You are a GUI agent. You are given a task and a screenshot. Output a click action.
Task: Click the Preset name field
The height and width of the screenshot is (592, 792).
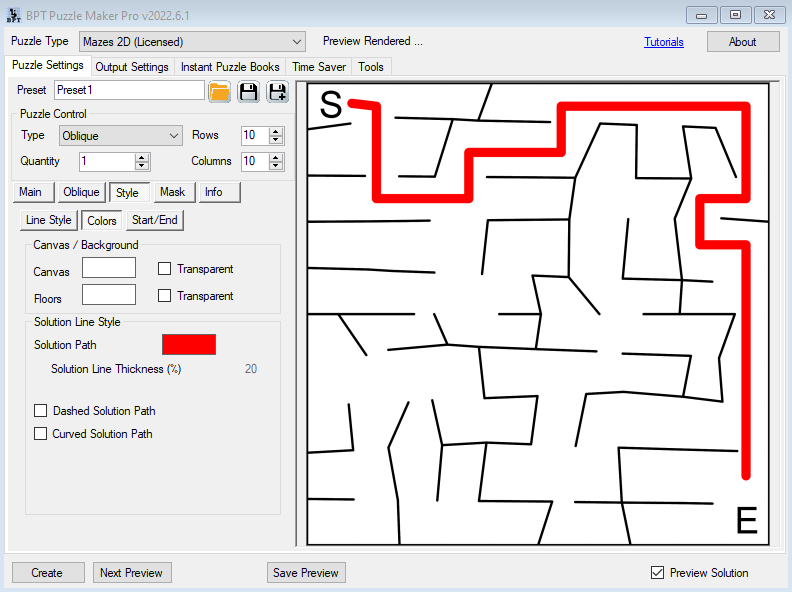click(129, 90)
